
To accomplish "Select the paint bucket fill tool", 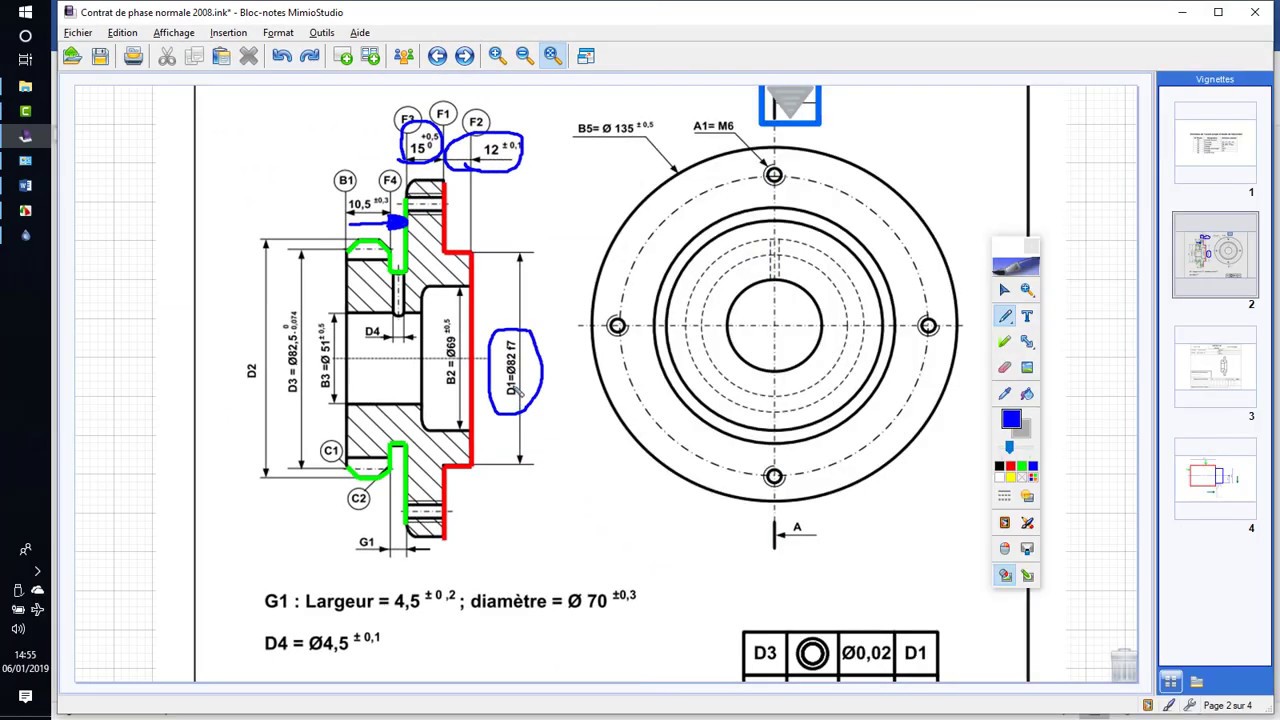I will [1027, 394].
